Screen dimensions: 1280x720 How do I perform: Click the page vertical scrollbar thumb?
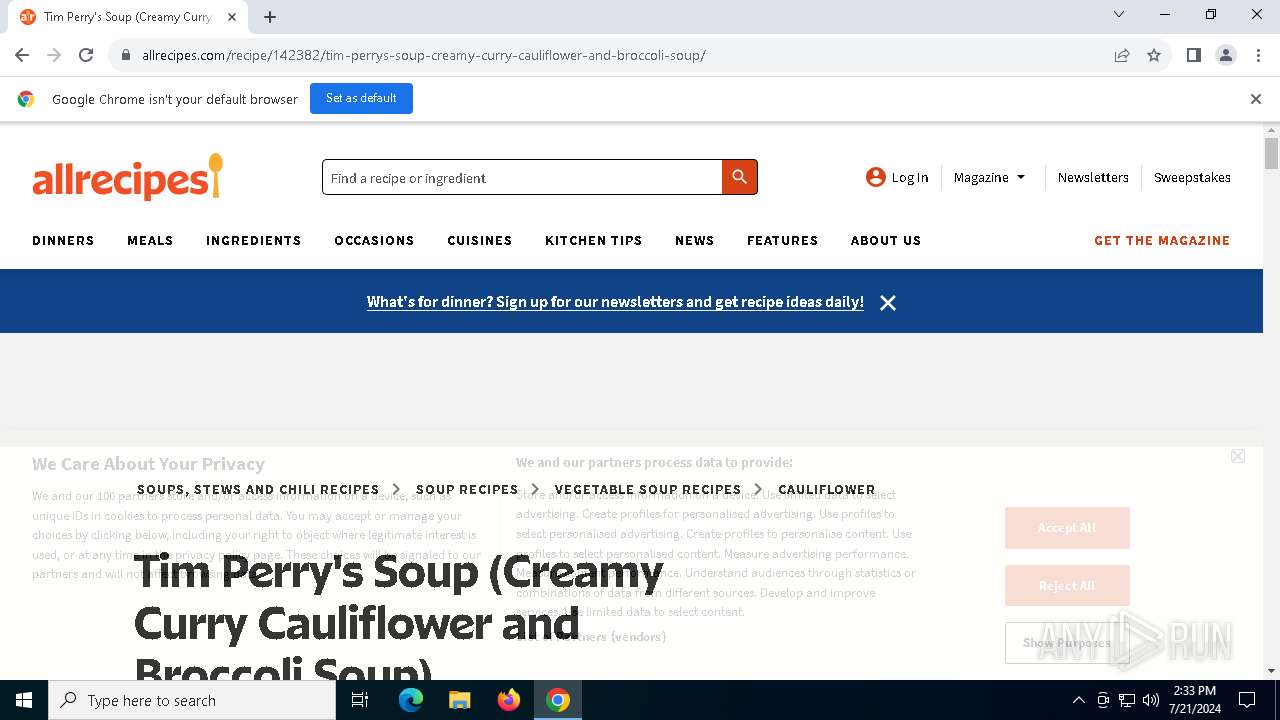[x=1271, y=153]
